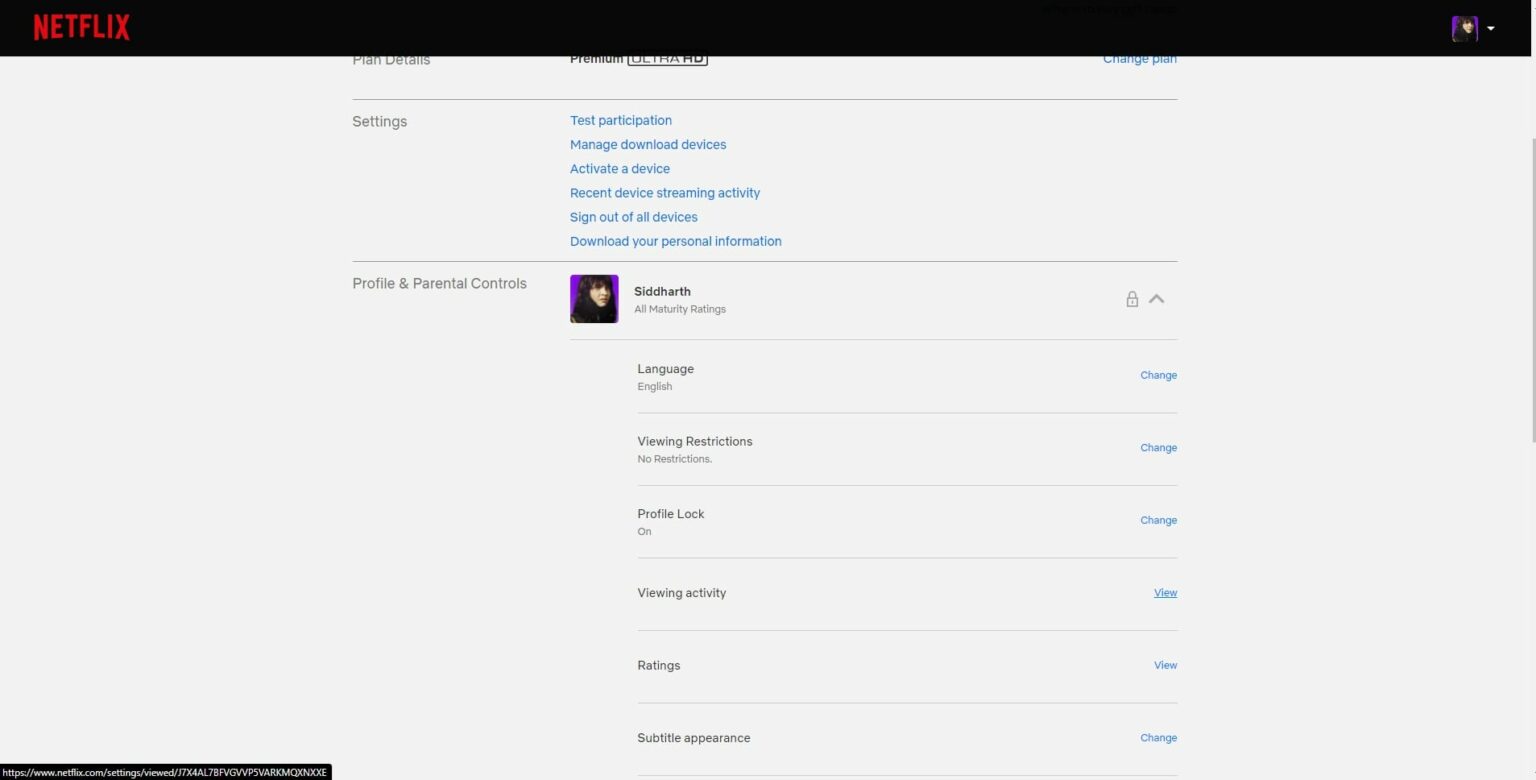
Task: Click Sign out of all devices
Action: click(633, 217)
